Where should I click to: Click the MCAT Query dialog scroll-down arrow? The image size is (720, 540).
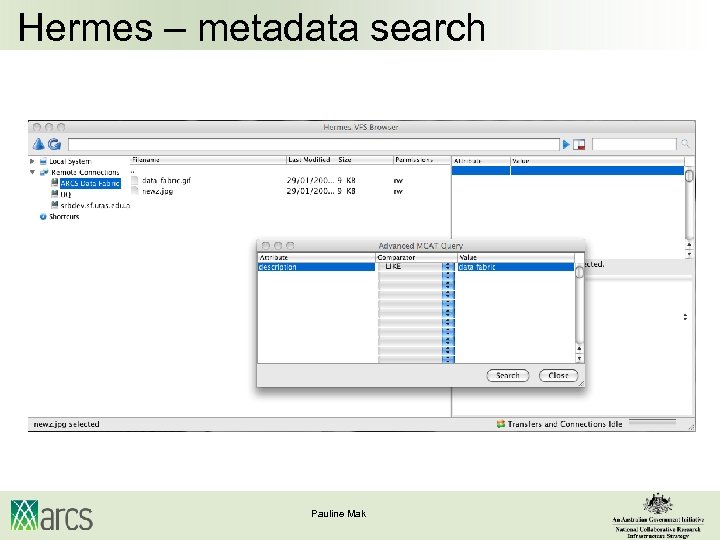[579, 358]
